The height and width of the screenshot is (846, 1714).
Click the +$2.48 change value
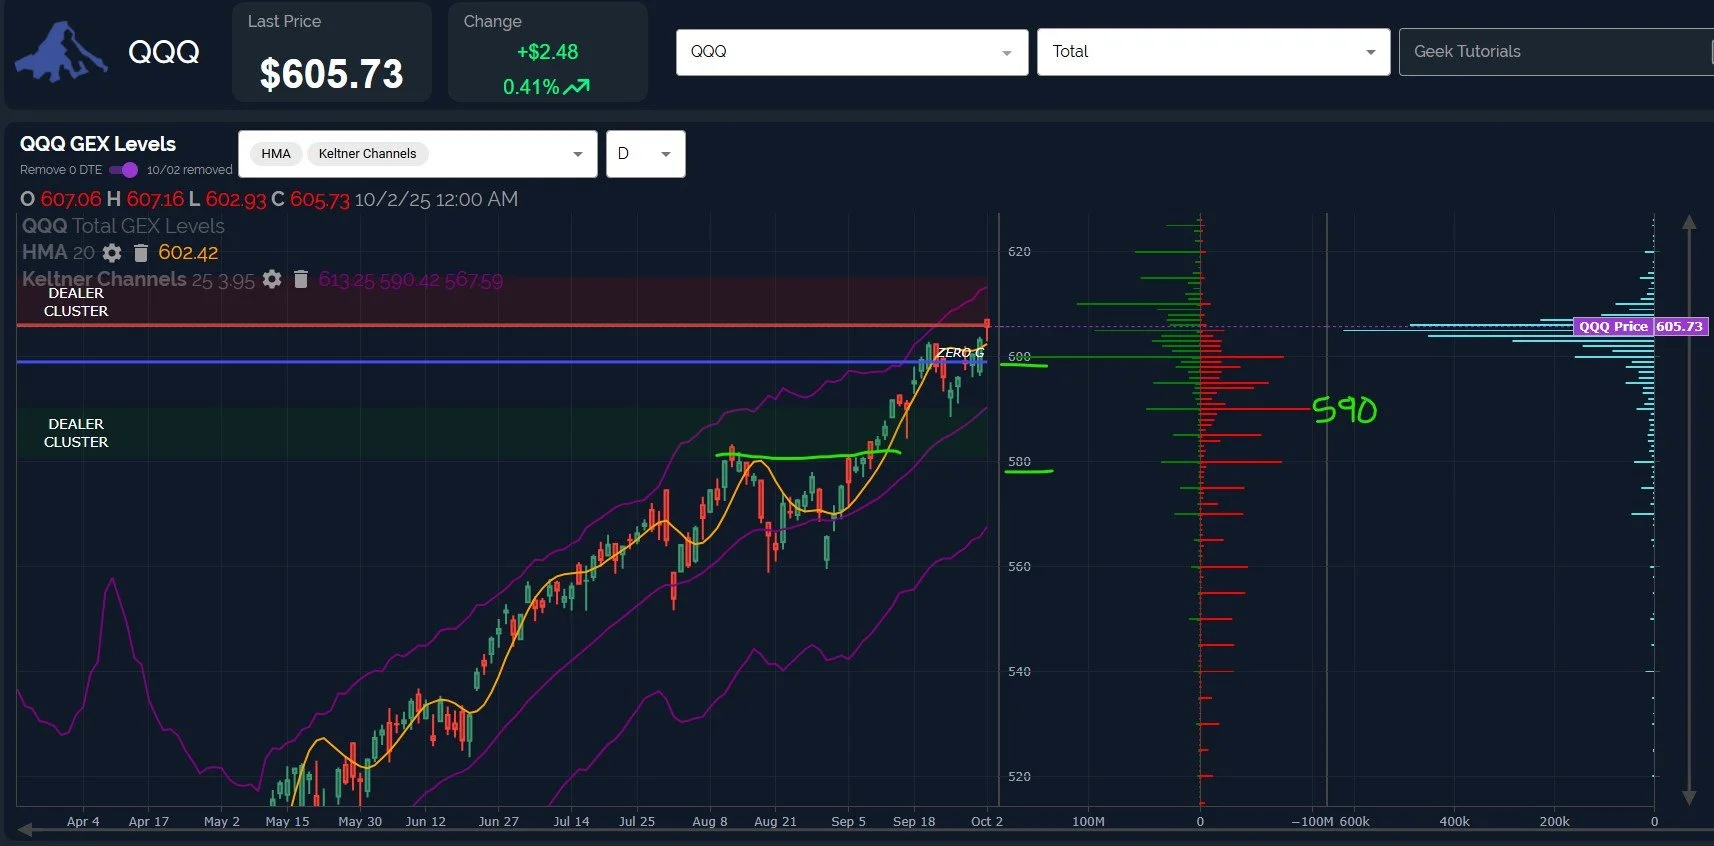click(547, 52)
